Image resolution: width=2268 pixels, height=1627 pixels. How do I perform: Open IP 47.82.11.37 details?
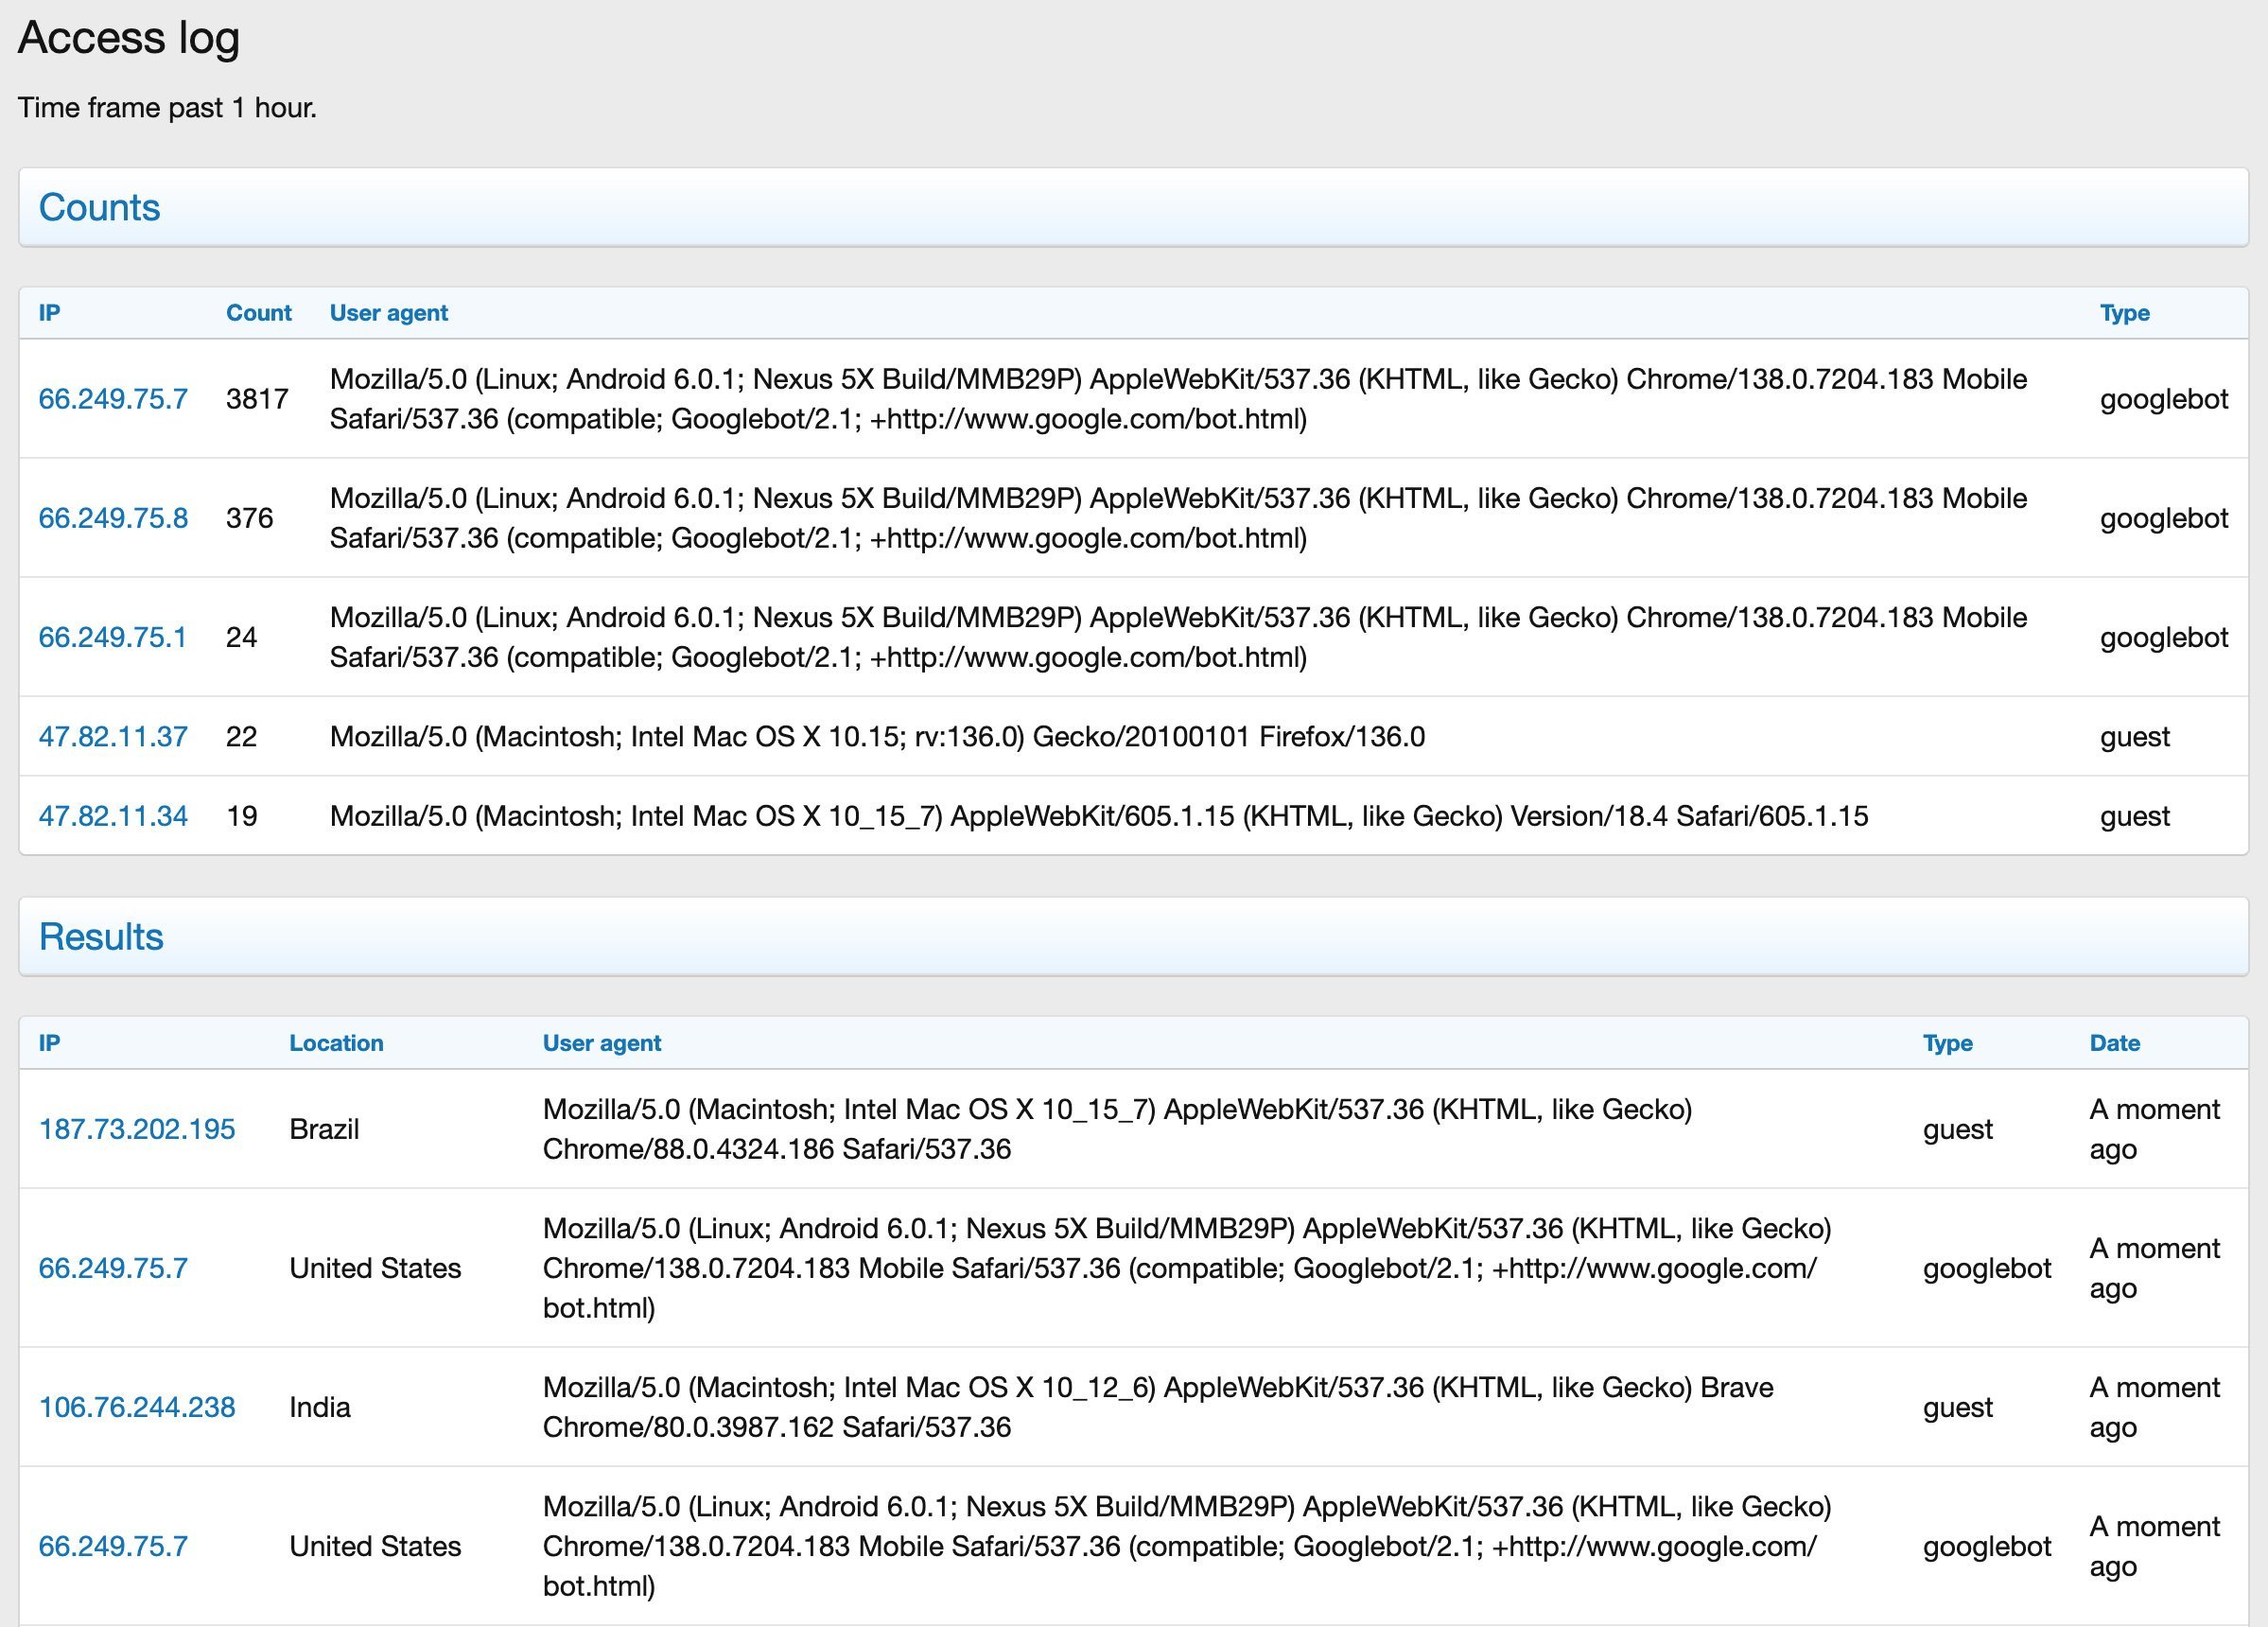pos(113,737)
